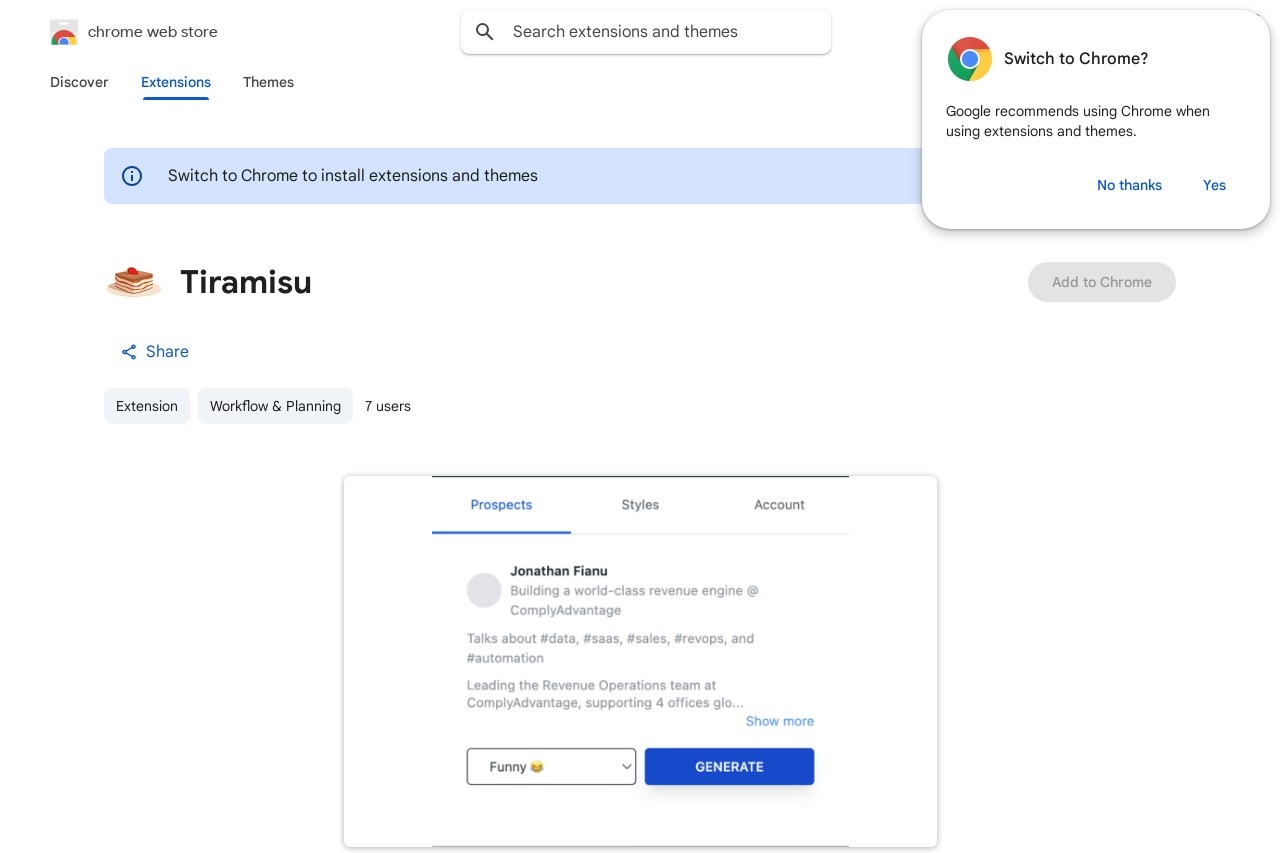This screenshot has height=853, width=1280.
Task: Focus the Search extensions and themes field
Action: (x=646, y=32)
